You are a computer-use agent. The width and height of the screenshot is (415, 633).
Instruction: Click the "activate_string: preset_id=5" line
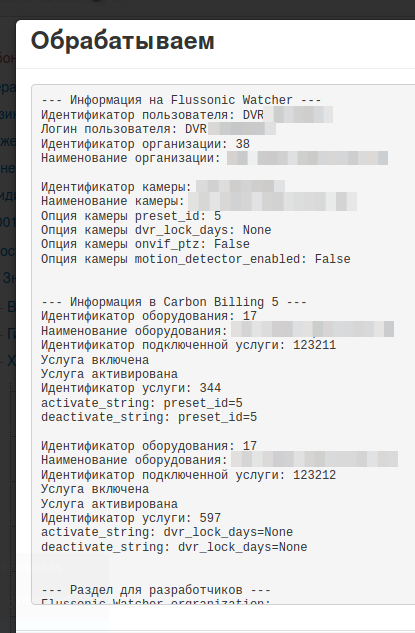point(142,403)
